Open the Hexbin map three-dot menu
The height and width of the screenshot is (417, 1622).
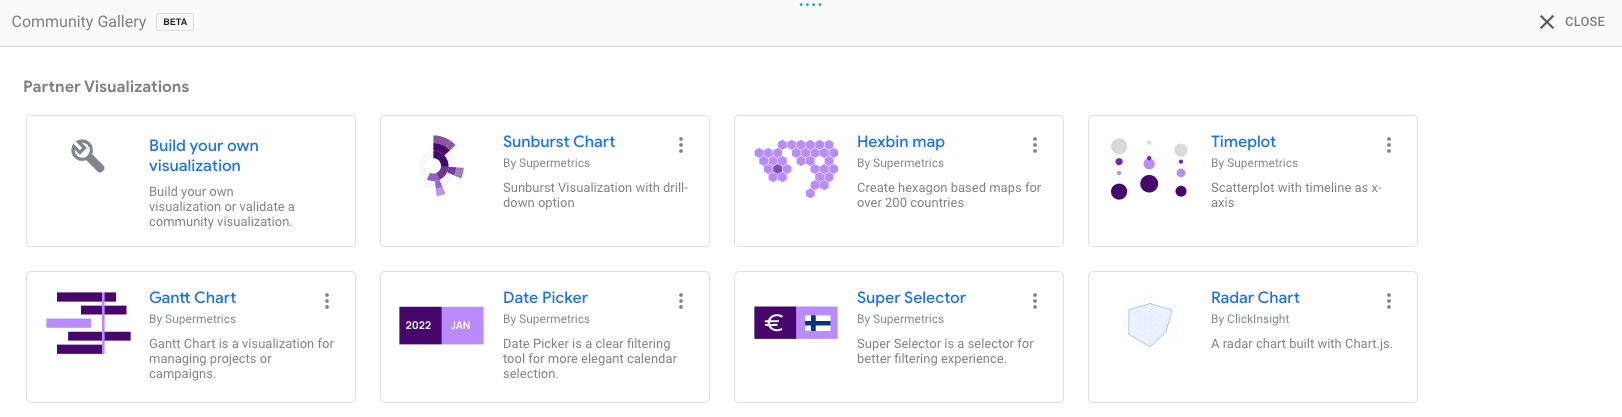click(1035, 145)
